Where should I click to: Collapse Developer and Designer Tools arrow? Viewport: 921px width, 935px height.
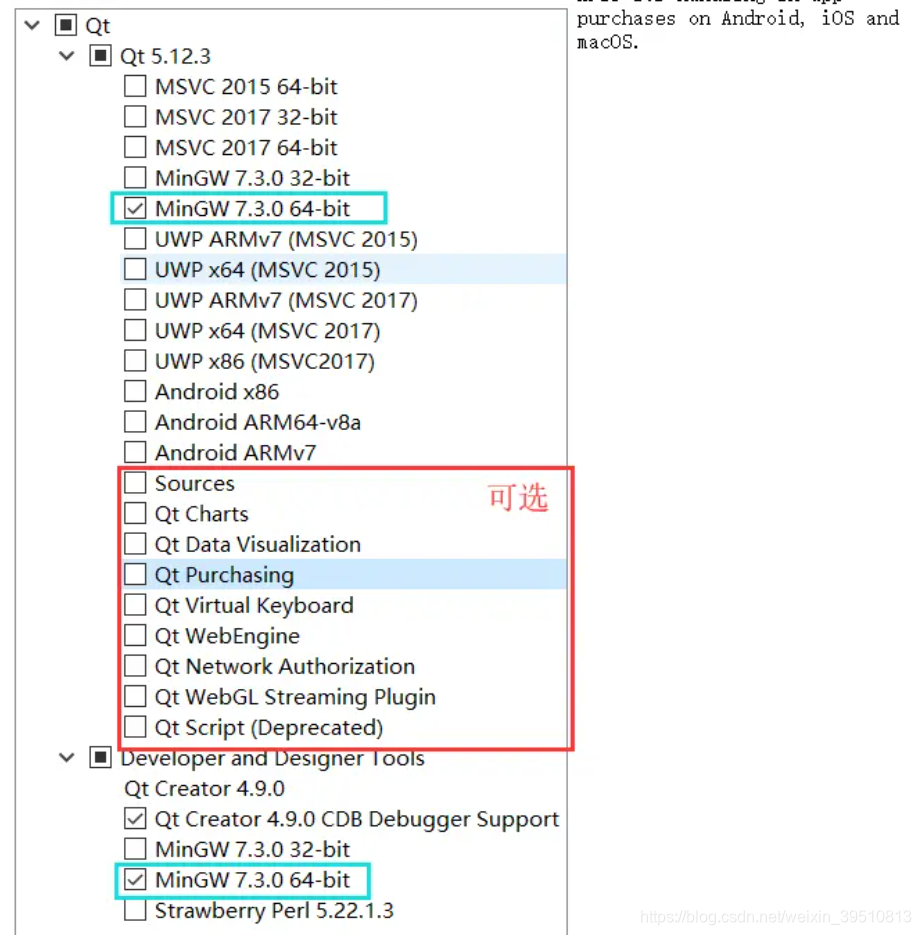tap(67, 757)
